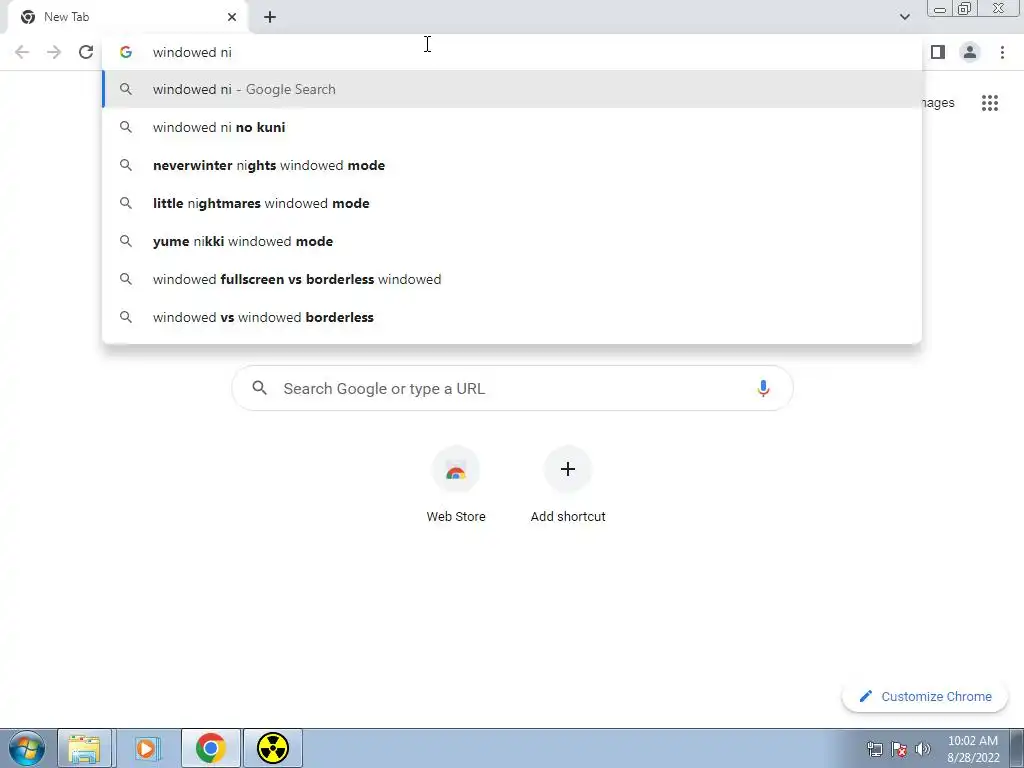Choose 'windowed ni - Google Search' suggestion
Image resolution: width=1024 pixels, height=768 pixels.
pyautogui.click(x=512, y=89)
